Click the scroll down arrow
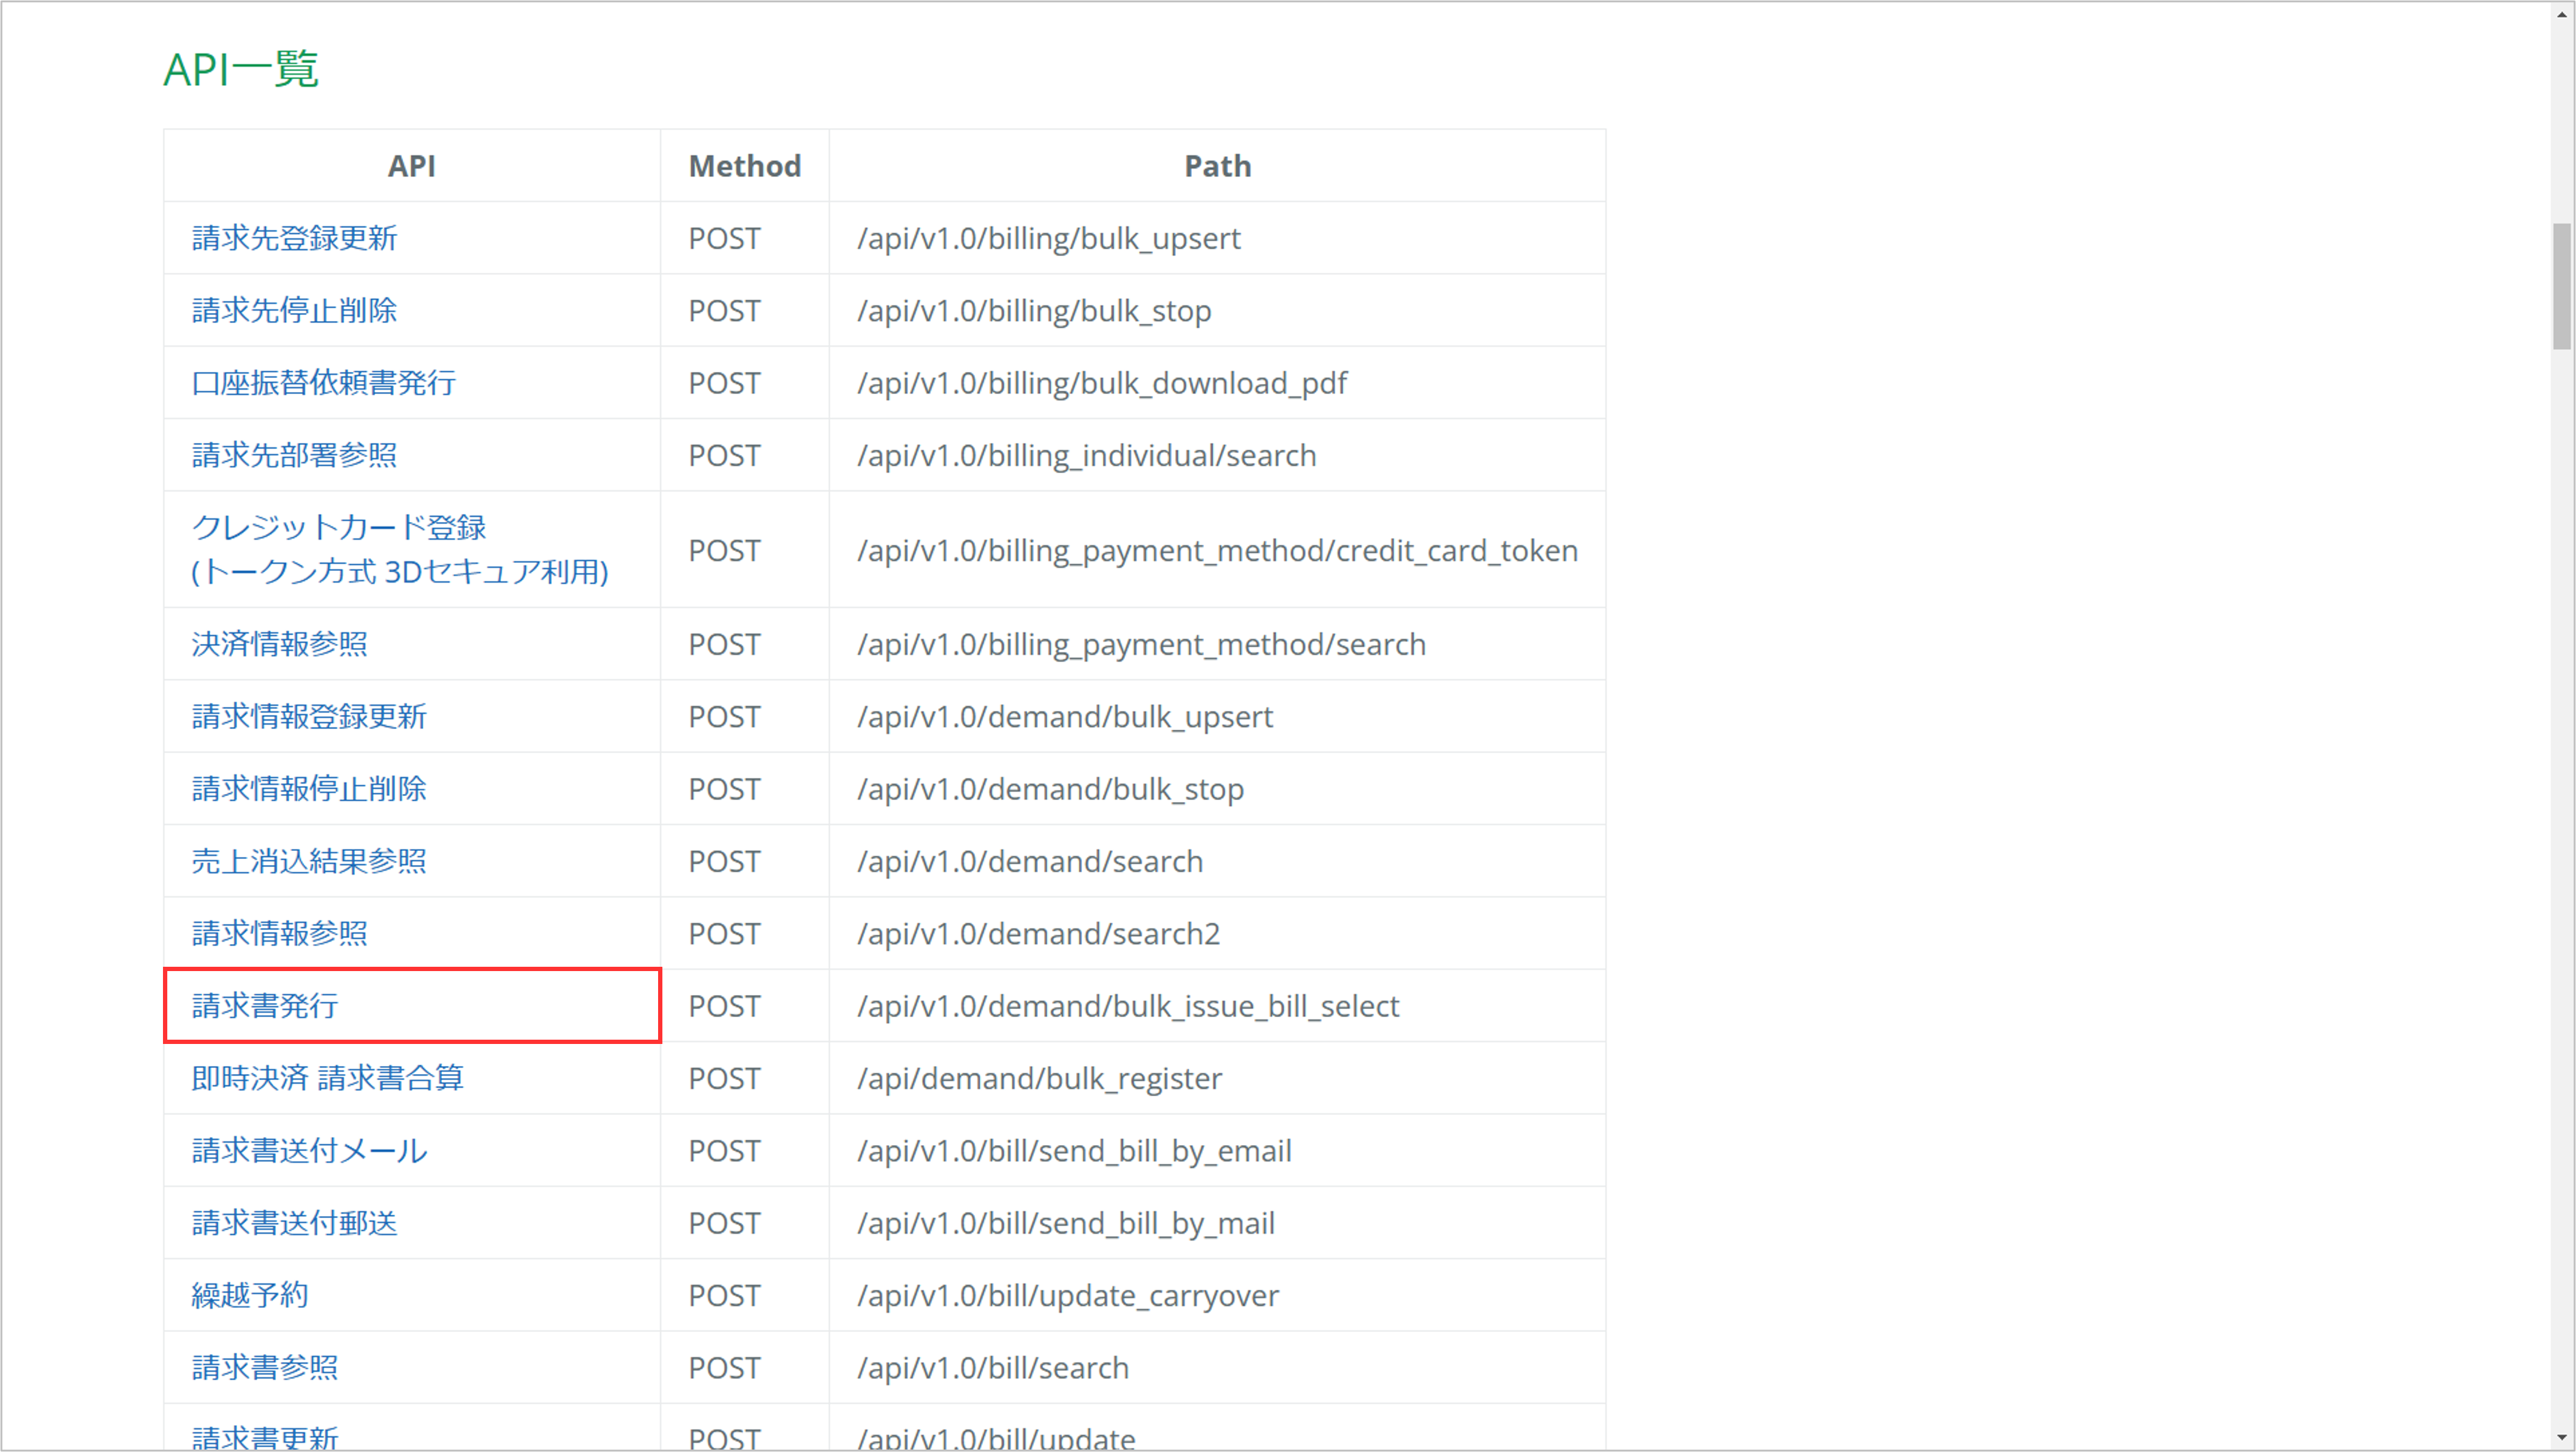 pyautogui.click(x=2561, y=1438)
